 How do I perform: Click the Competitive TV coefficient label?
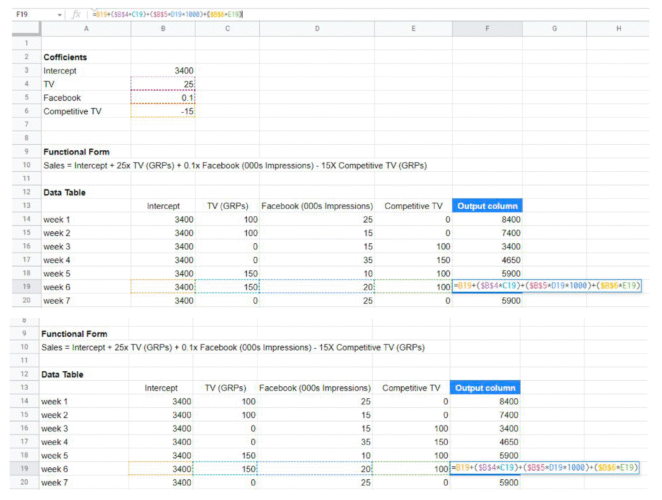(x=72, y=111)
